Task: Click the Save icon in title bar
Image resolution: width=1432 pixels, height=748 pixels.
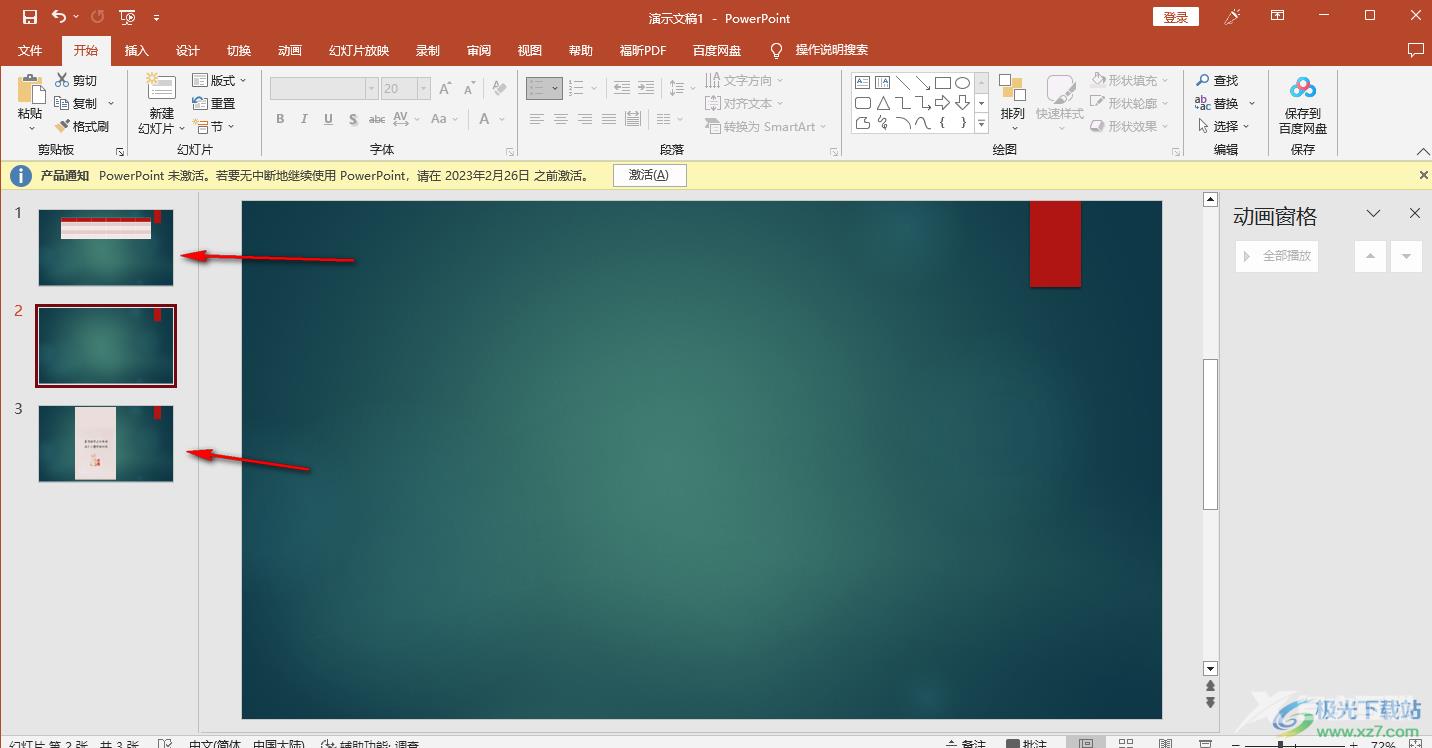Action: (30, 17)
